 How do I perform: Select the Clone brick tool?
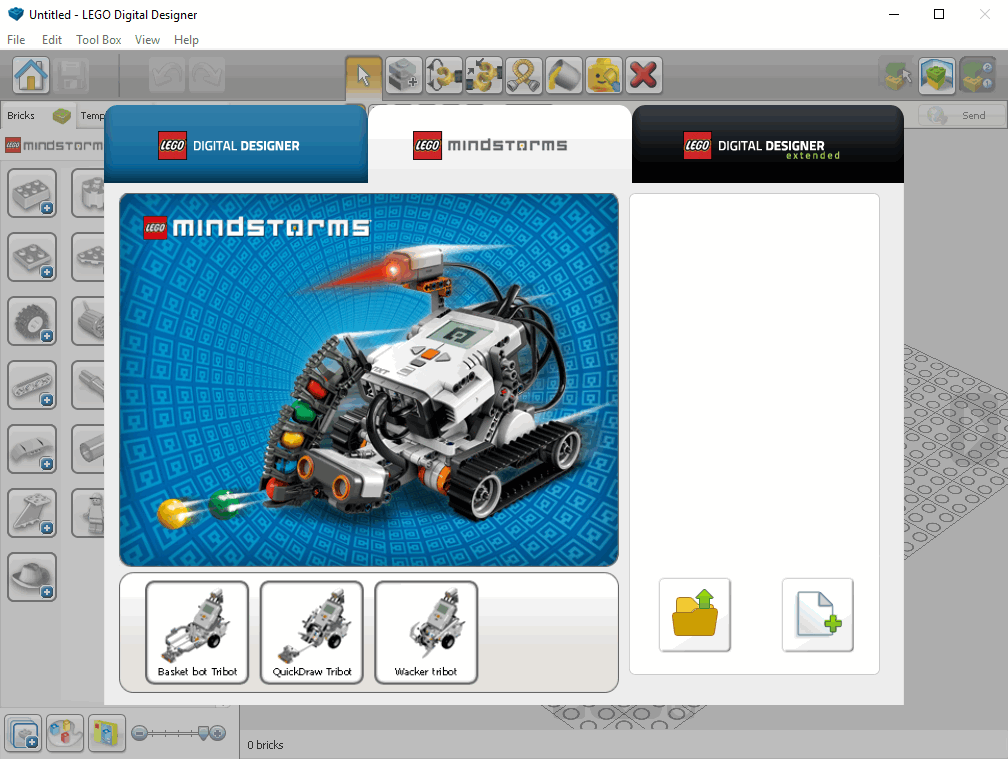404,75
